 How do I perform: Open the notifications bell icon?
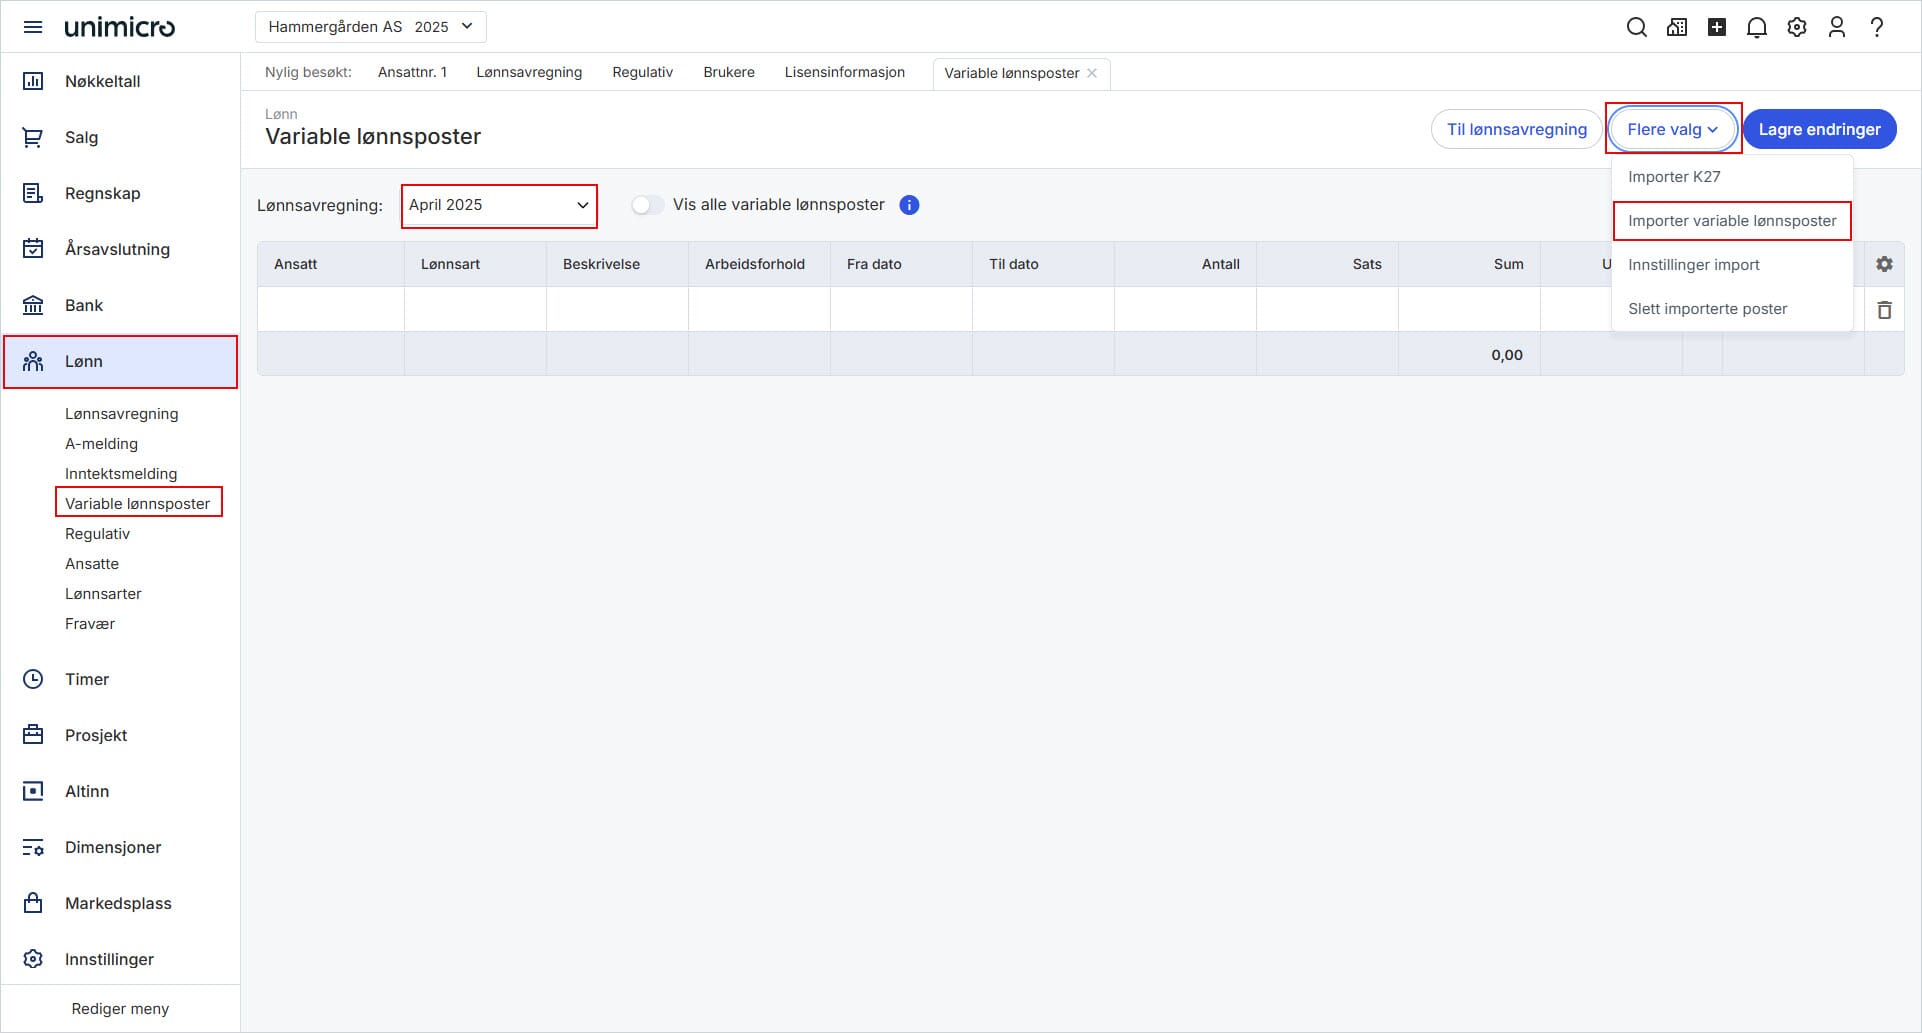(1756, 27)
